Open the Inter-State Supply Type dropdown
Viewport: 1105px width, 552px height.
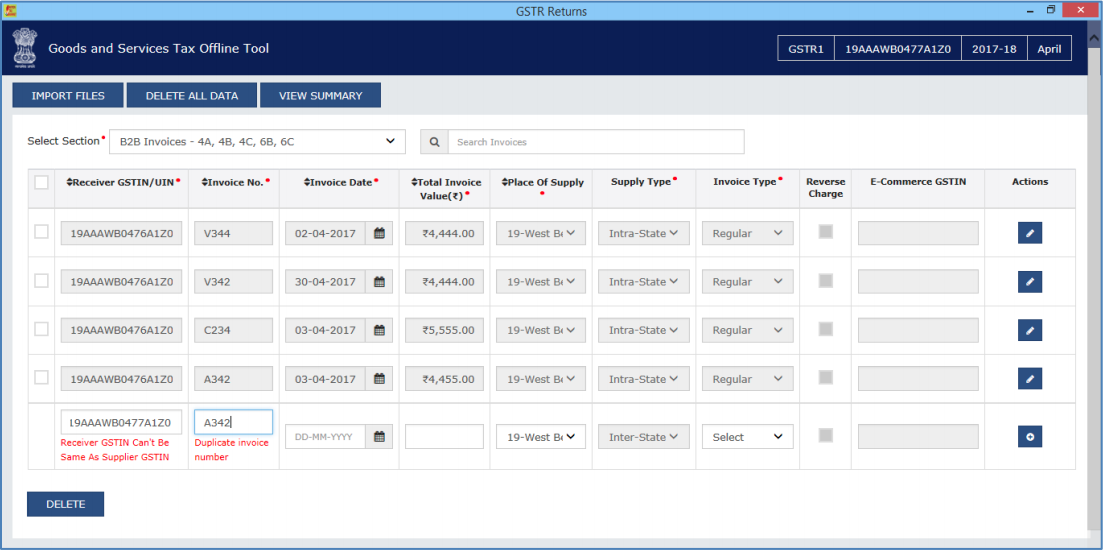pyautogui.click(x=644, y=436)
